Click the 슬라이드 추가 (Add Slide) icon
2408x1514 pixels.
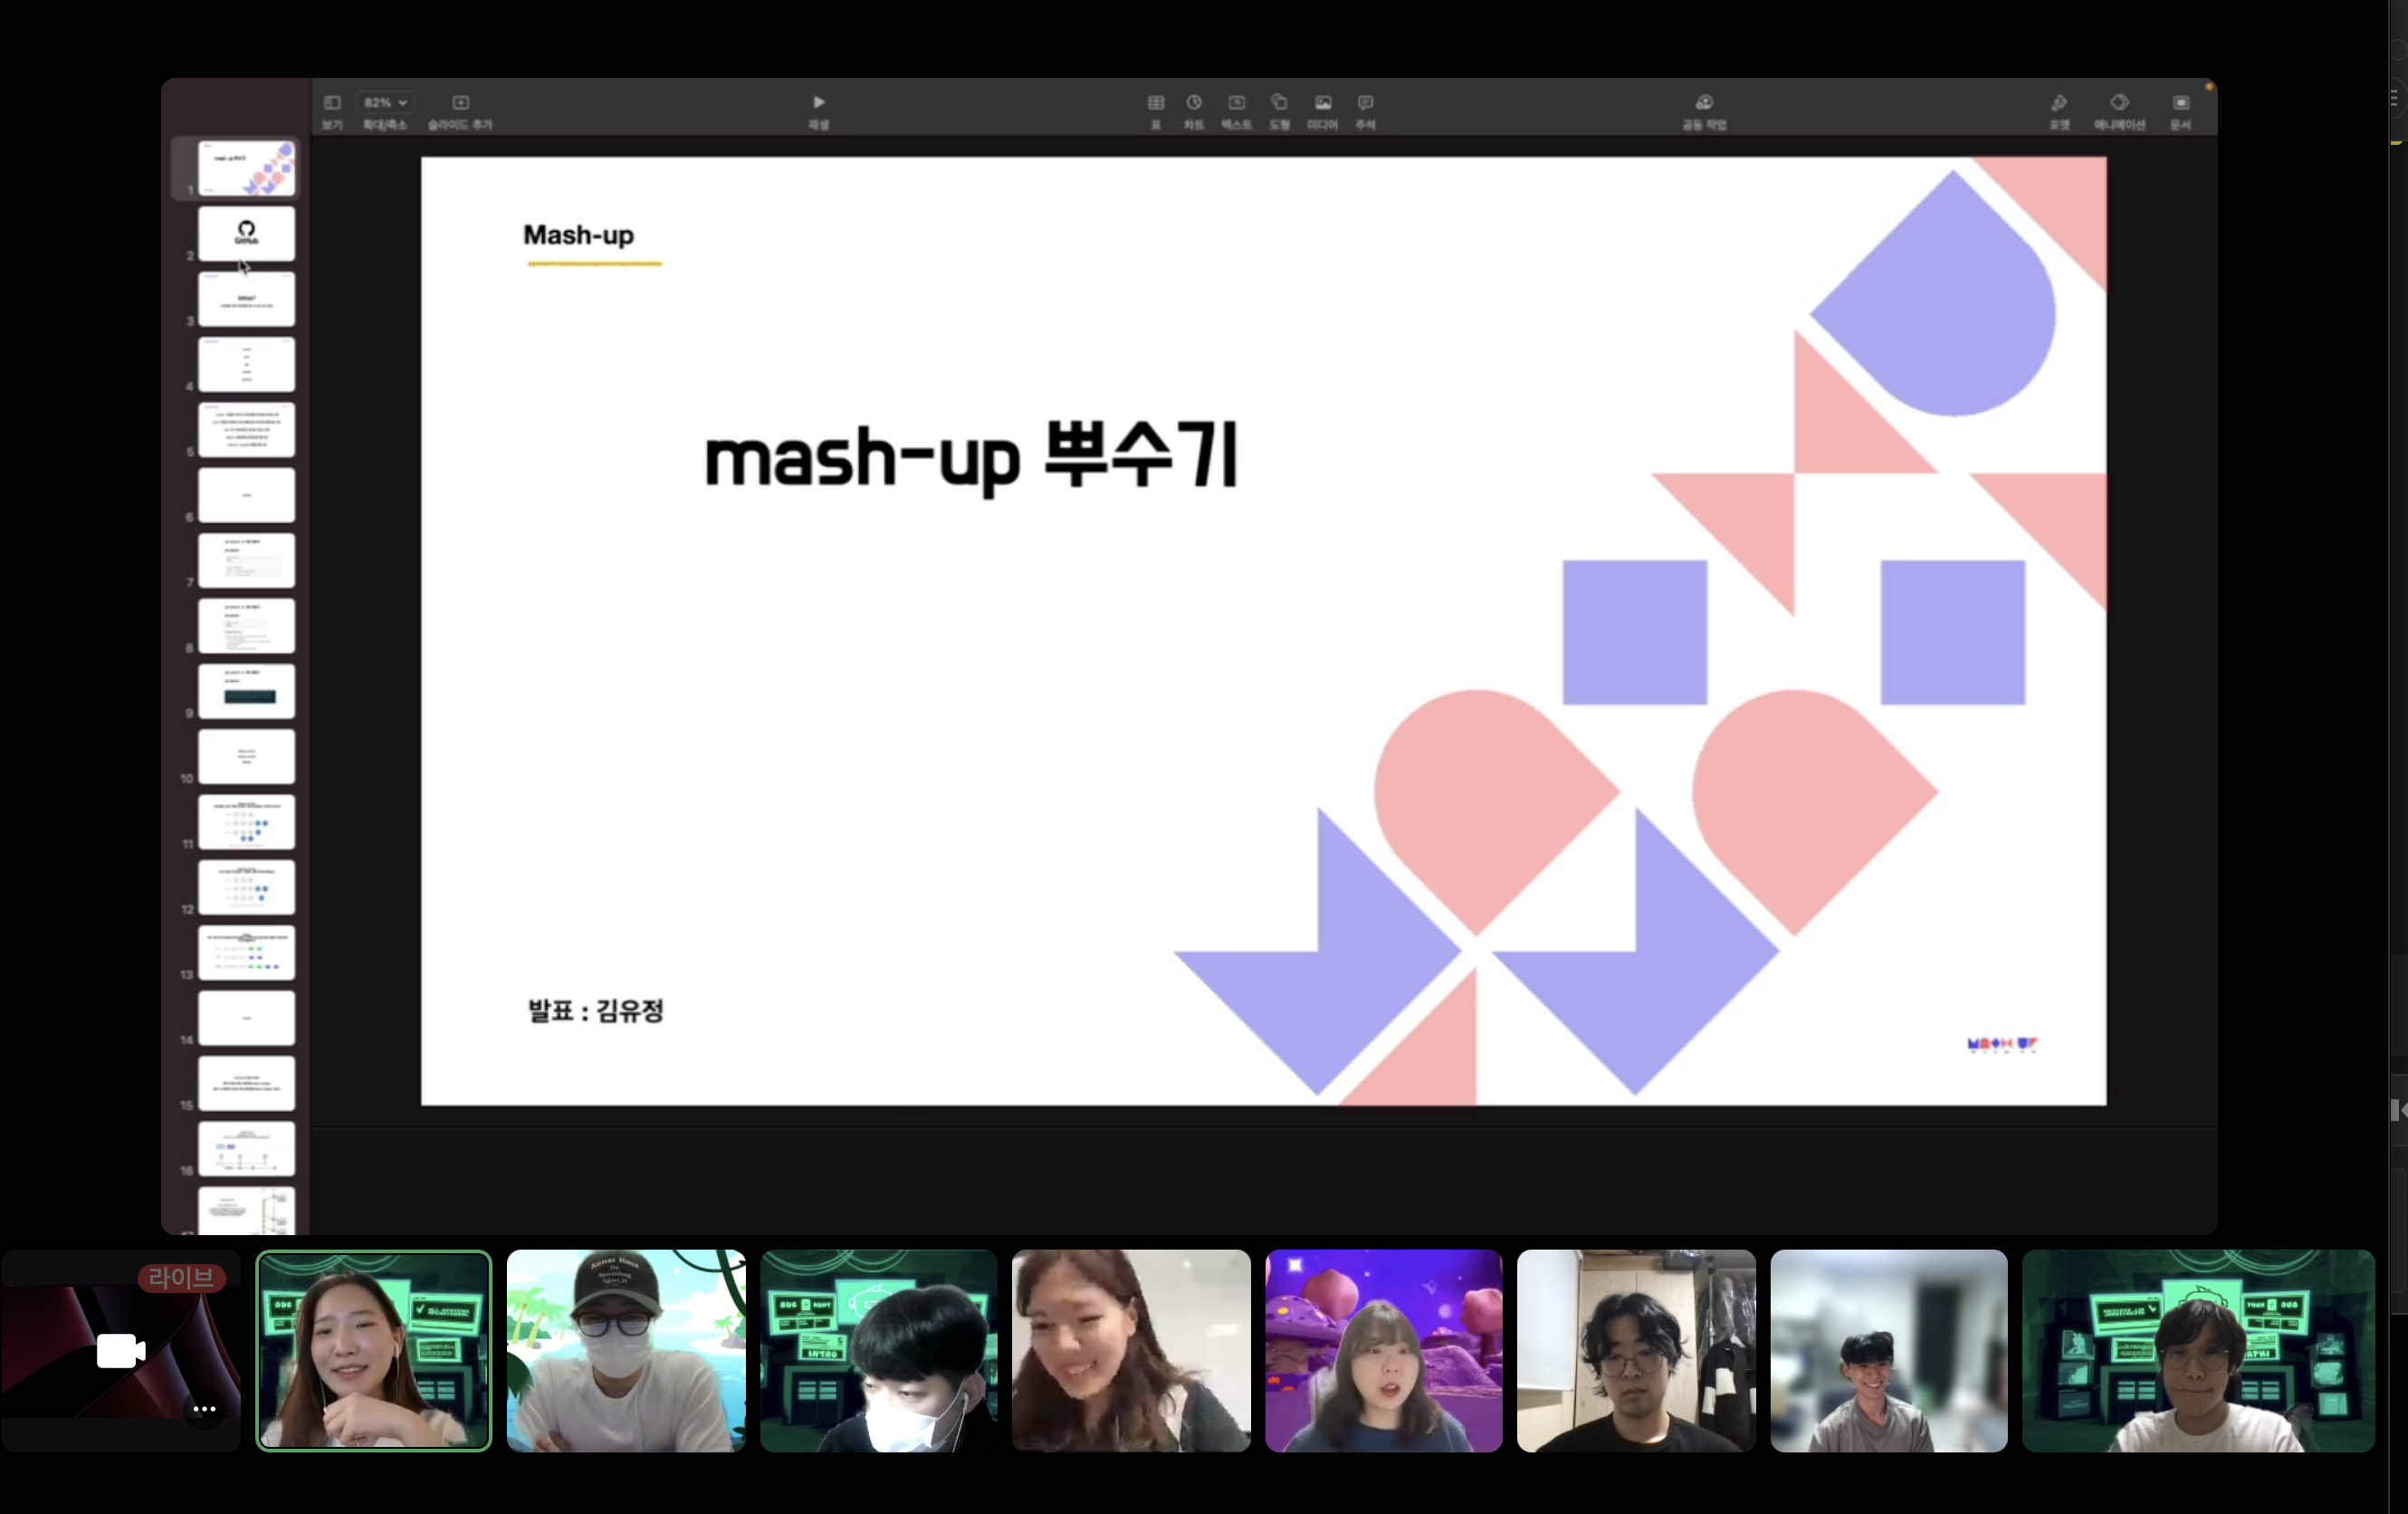[x=460, y=103]
